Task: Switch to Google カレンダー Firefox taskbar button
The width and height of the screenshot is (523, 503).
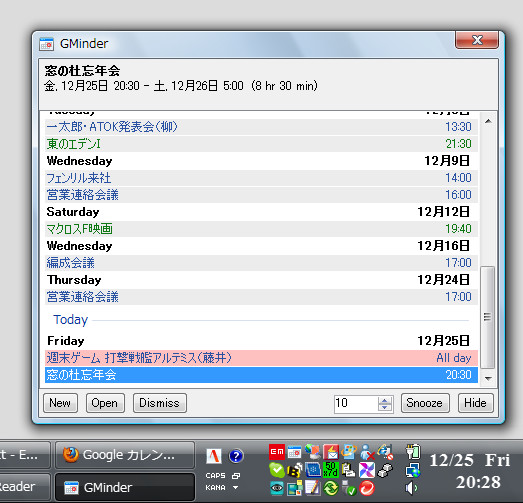Action: [x=125, y=455]
